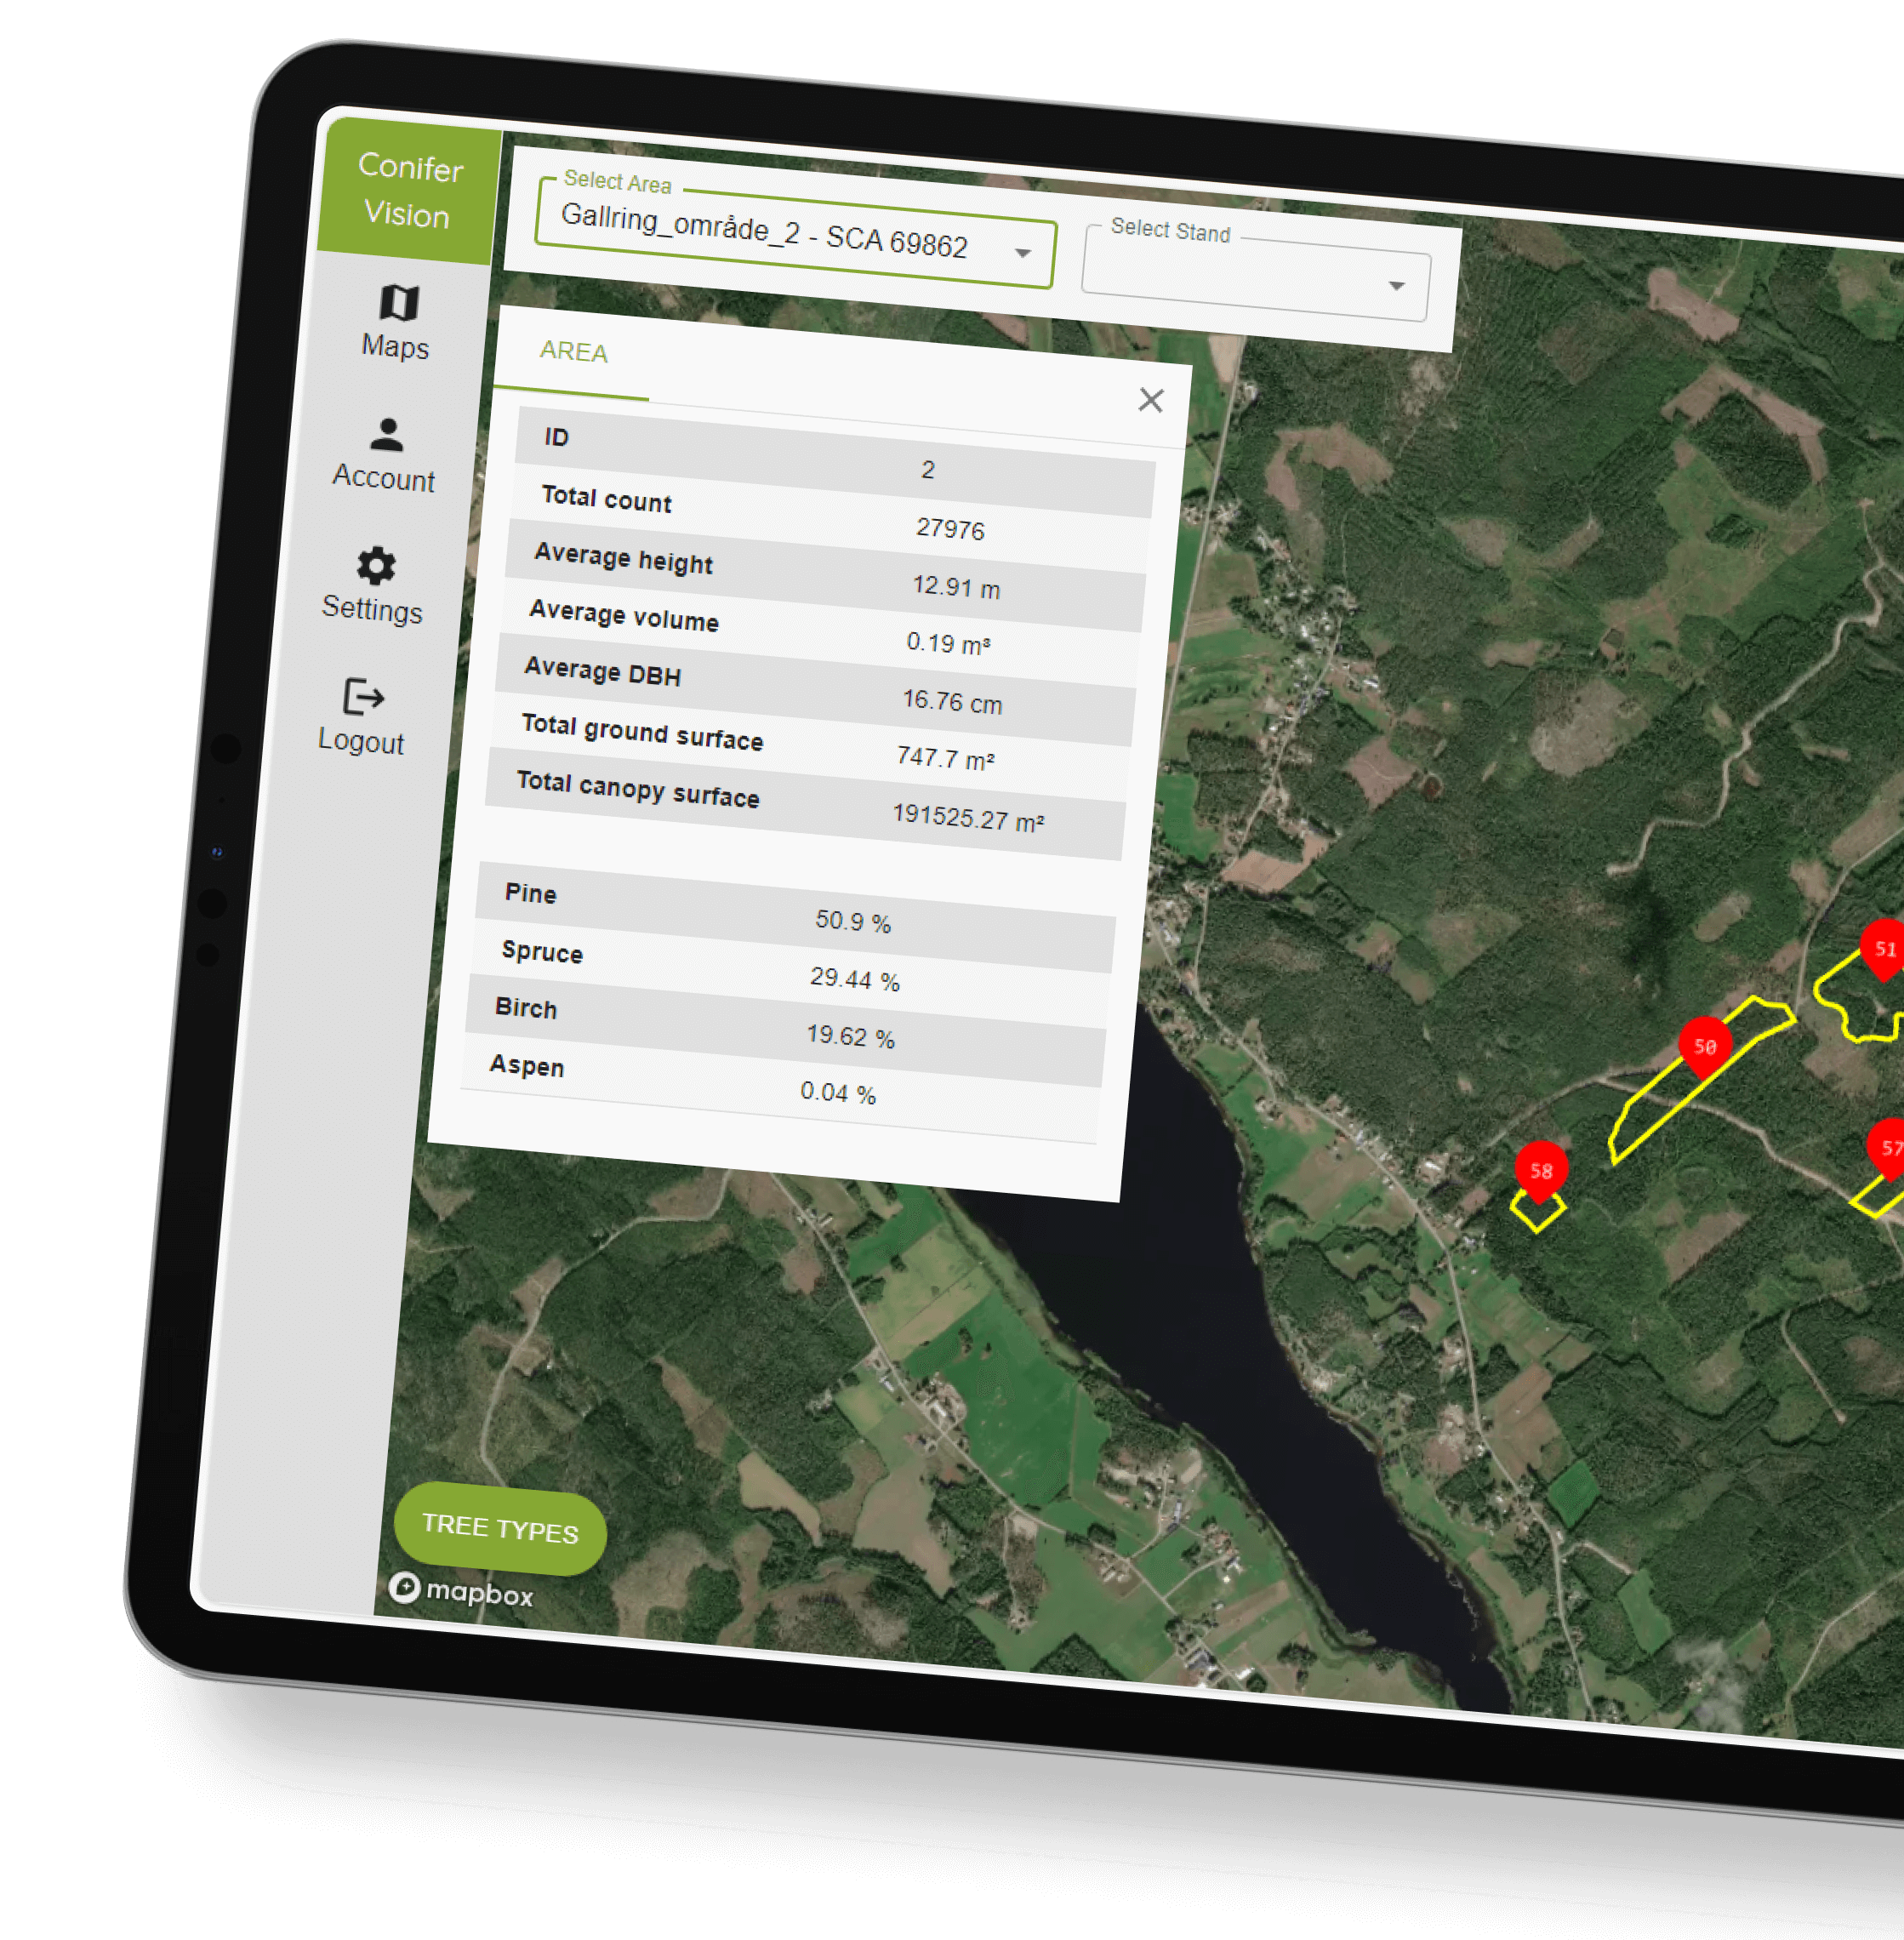Viewport: 1904px width, 1940px height.
Task: Open the Account person icon
Action: tap(387, 435)
